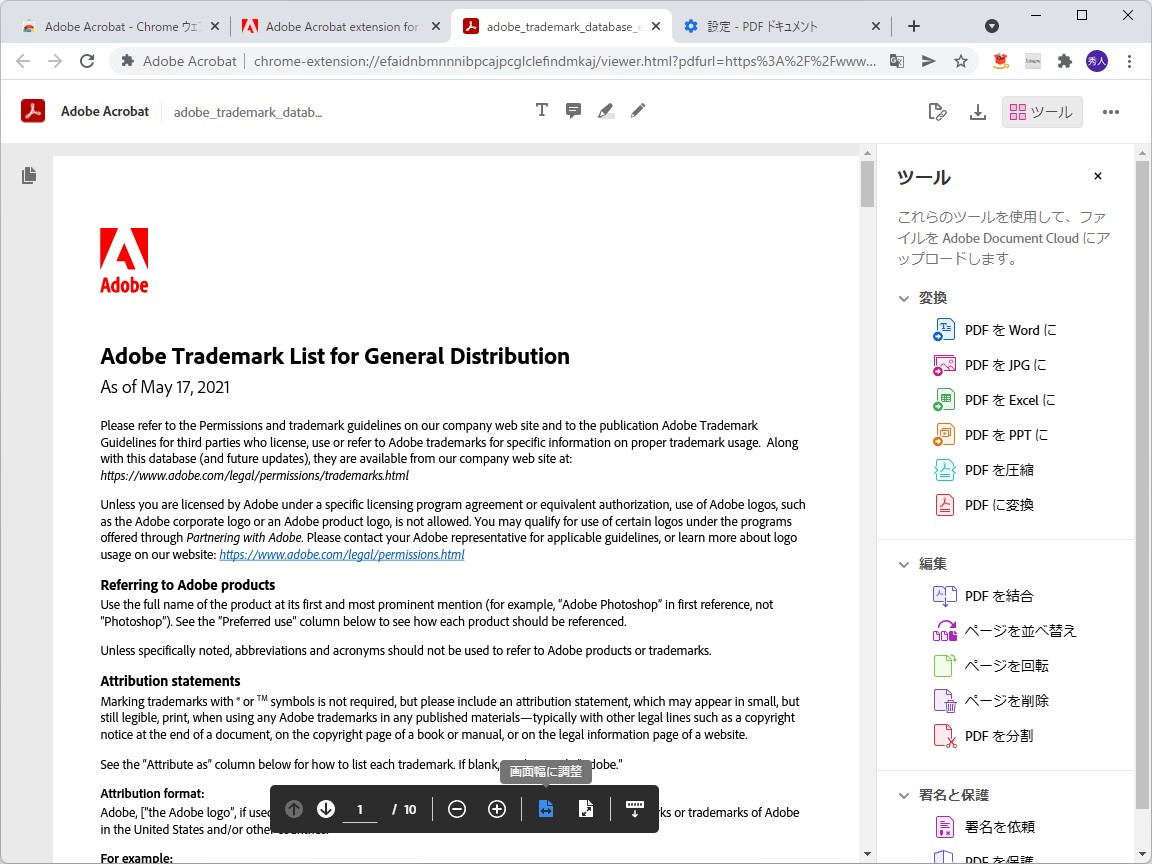The width and height of the screenshot is (1152, 864).
Task: Open the sticky note comment tool
Action: tap(573, 110)
